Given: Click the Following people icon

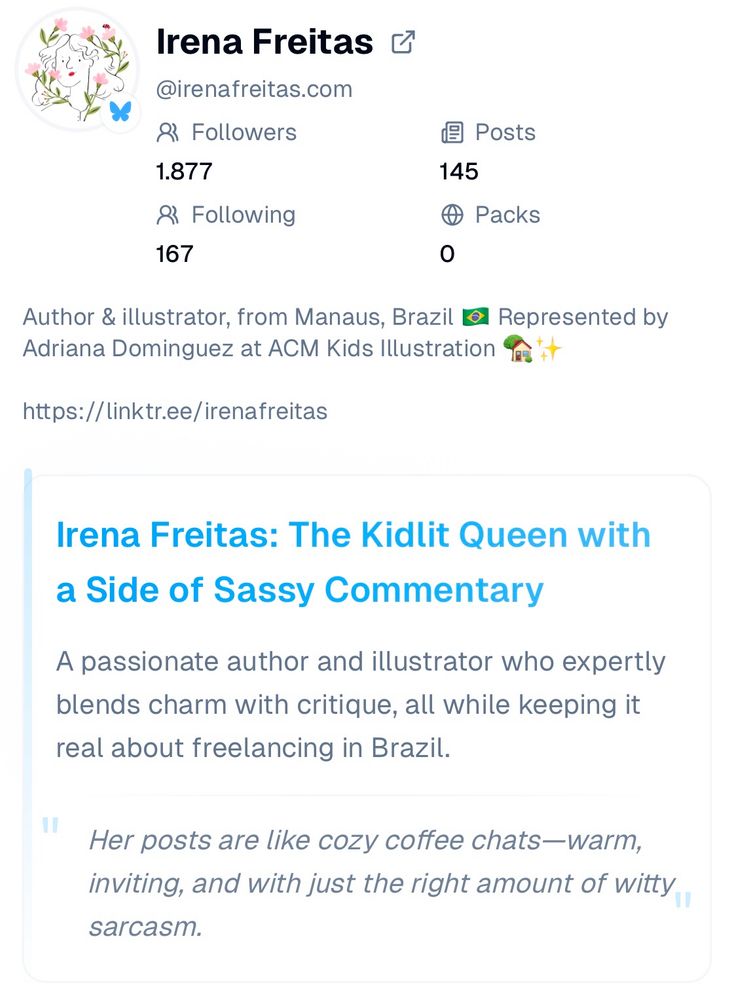Looking at the screenshot, I should tap(168, 215).
